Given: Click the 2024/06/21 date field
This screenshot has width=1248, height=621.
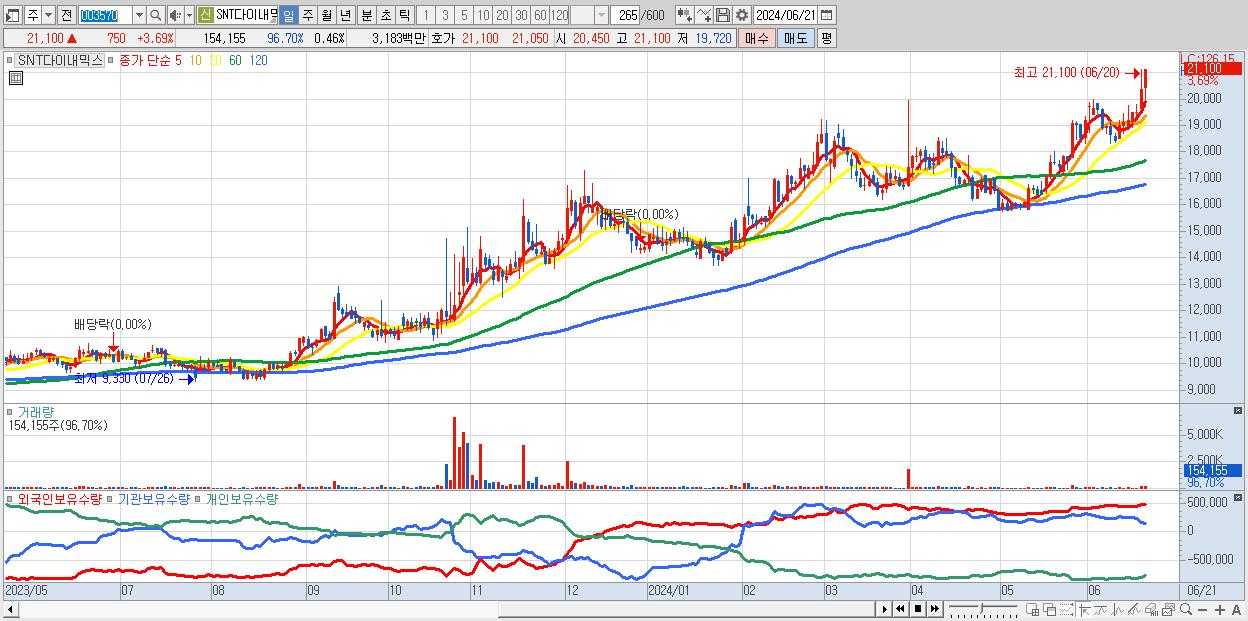Looking at the screenshot, I should (x=785, y=15).
